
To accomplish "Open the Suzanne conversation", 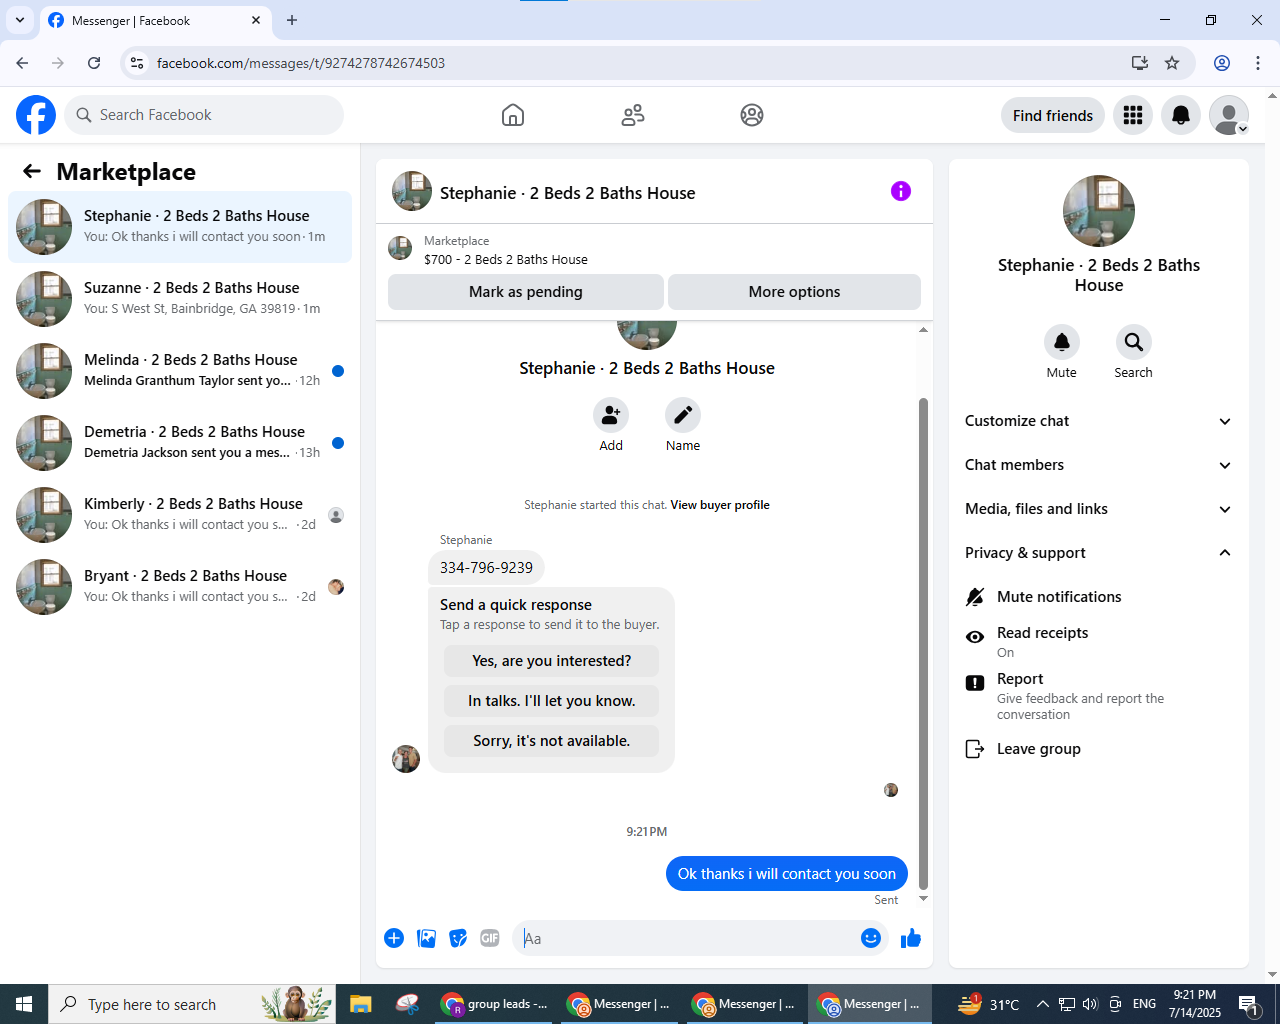I will (x=180, y=299).
